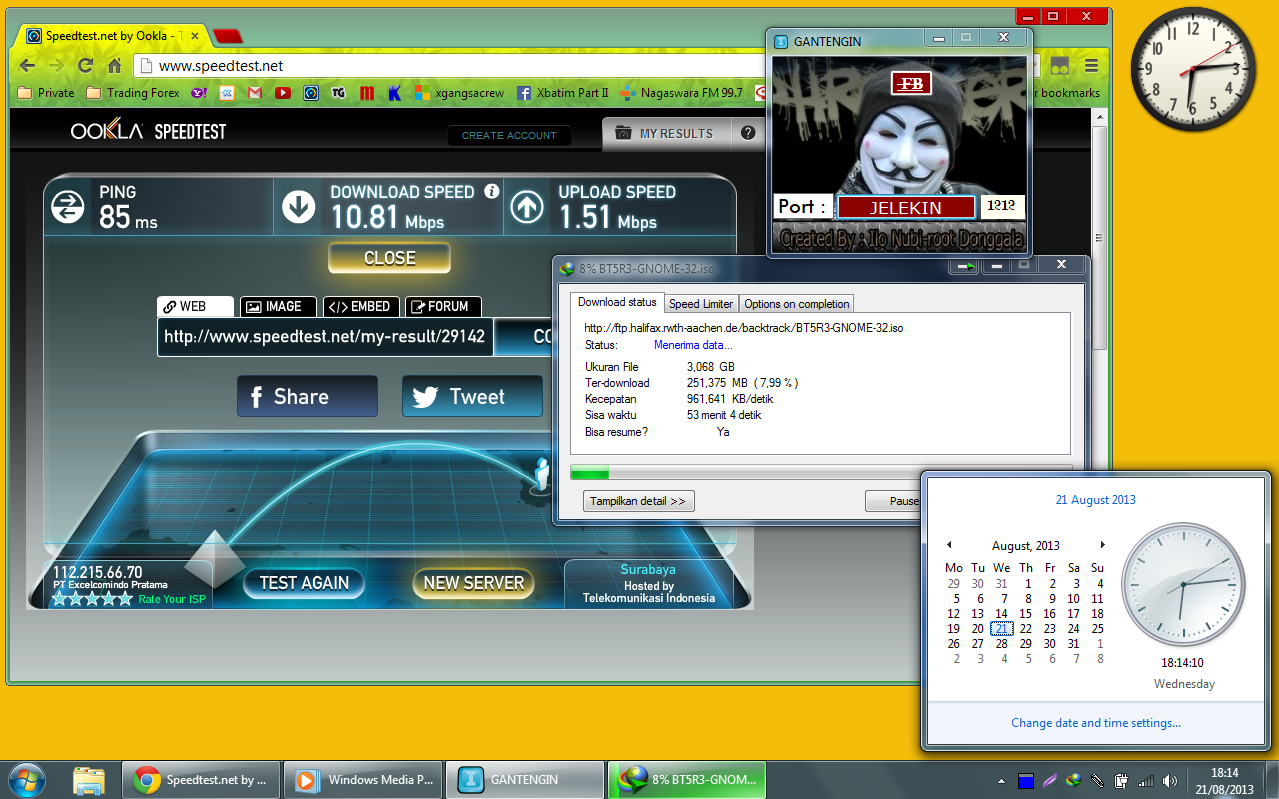Image resolution: width=1279 pixels, height=799 pixels.
Task: Select the IMAGE share tab
Action: tap(277, 307)
